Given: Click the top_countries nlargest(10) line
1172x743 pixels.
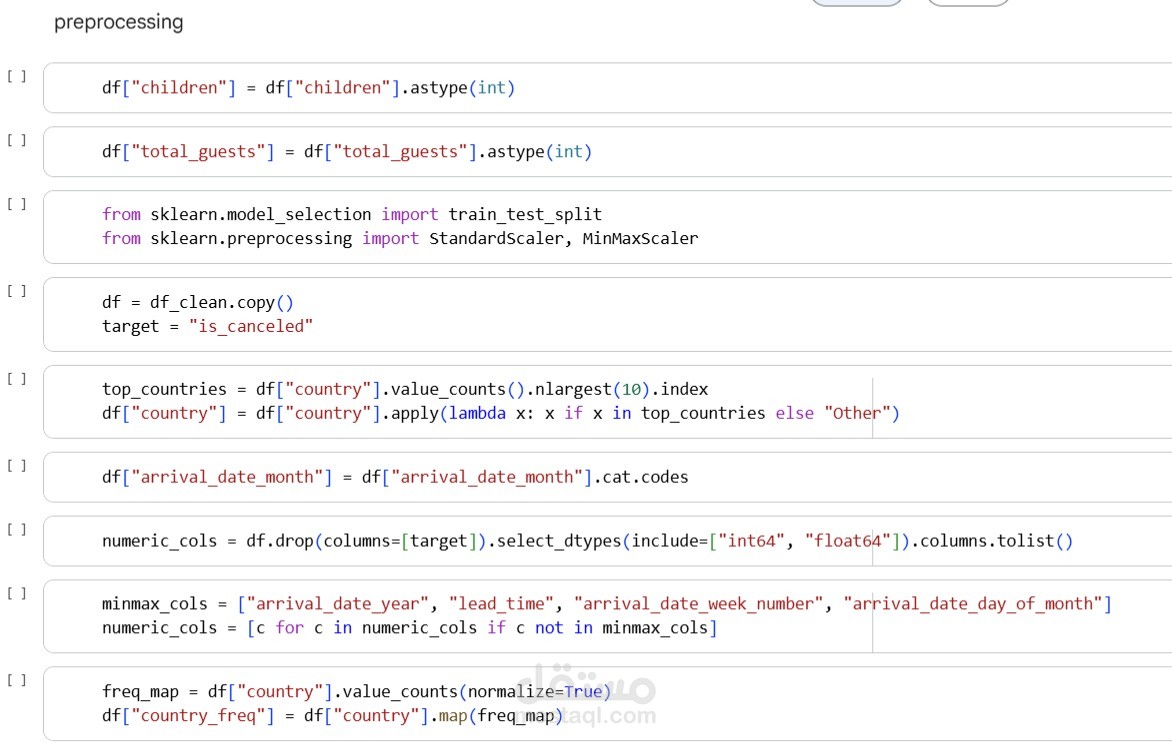Looking at the screenshot, I should click(404, 389).
